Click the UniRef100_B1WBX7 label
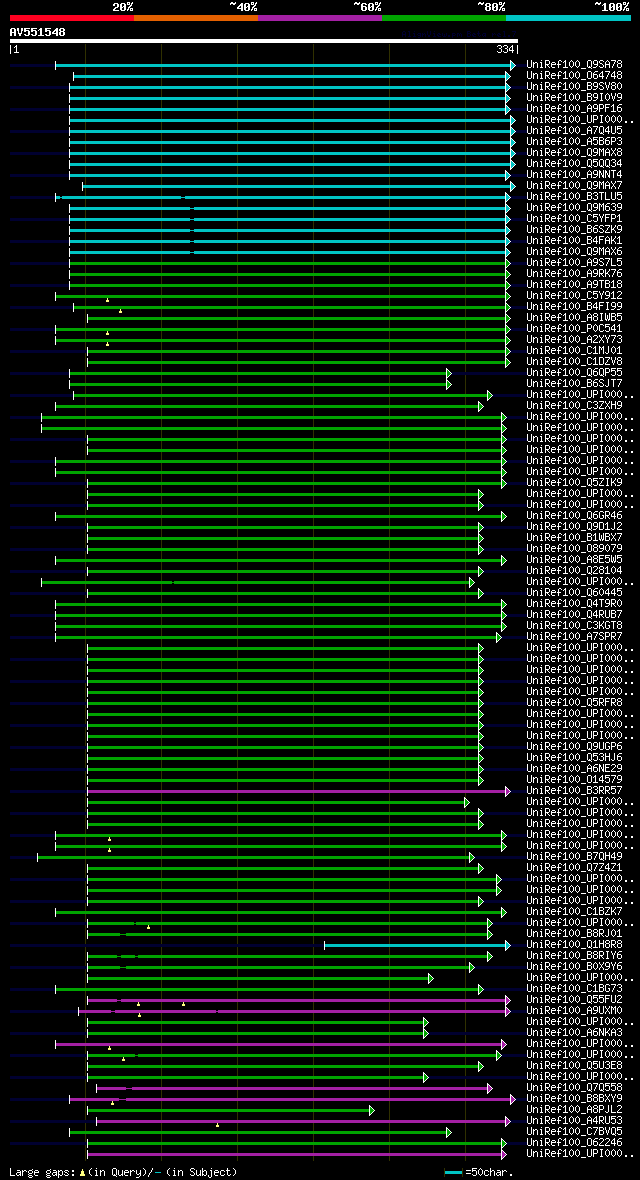Screen dimensions: 640x1180 [574, 537]
